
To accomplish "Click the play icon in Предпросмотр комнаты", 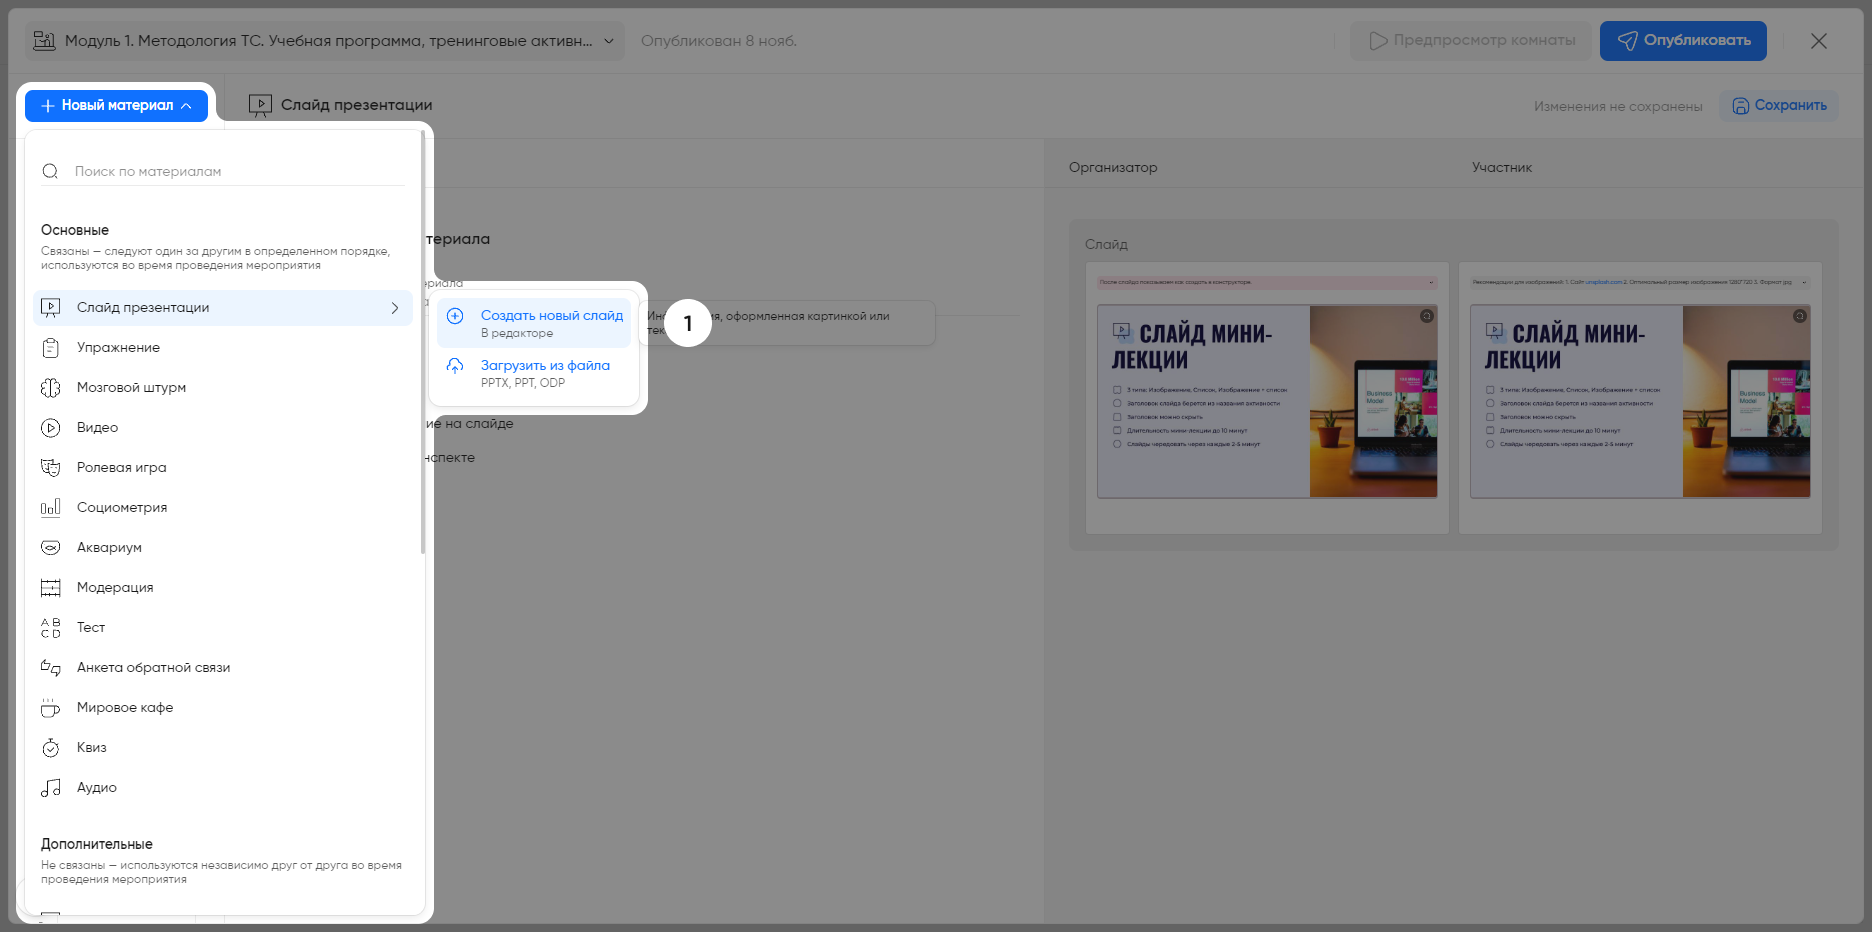I will click(1379, 41).
